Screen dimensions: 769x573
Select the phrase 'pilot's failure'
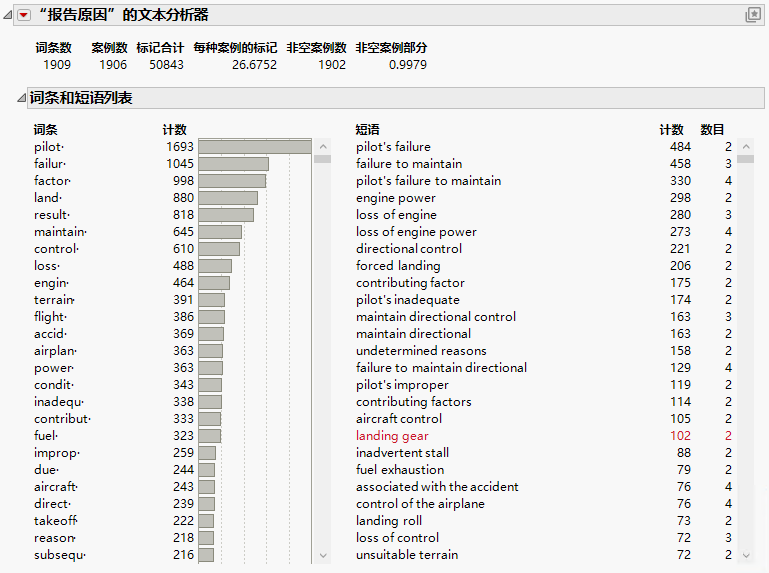click(393, 147)
